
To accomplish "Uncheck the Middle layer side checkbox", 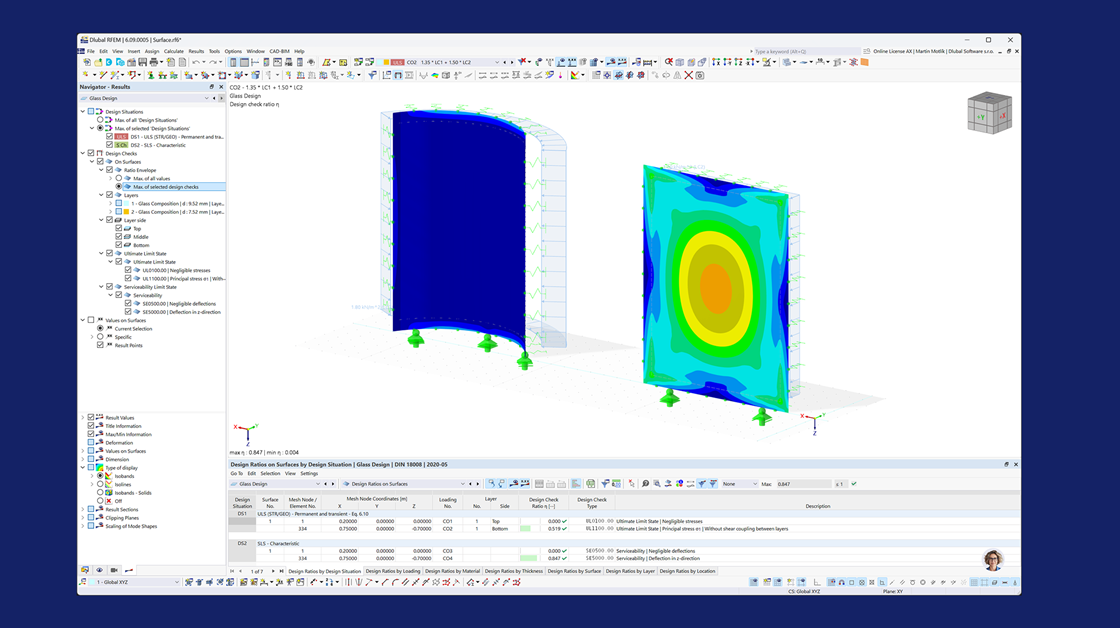I will coord(118,234).
